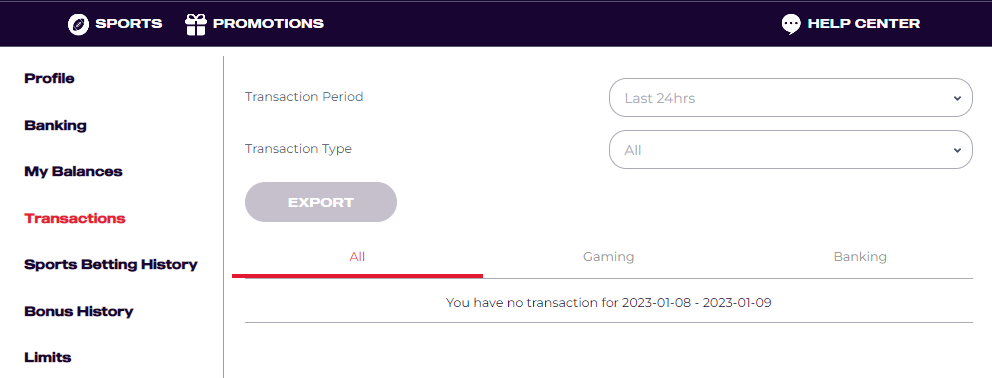
Task: Select the All transactions tab
Action: (x=357, y=256)
